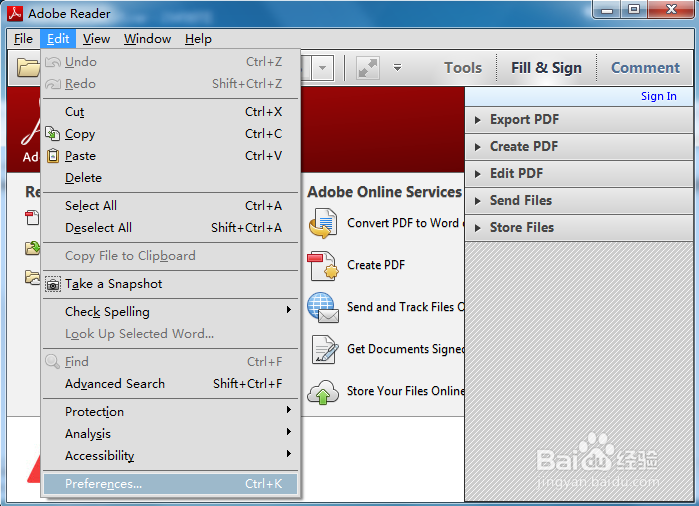Open the Help menu

click(x=198, y=39)
